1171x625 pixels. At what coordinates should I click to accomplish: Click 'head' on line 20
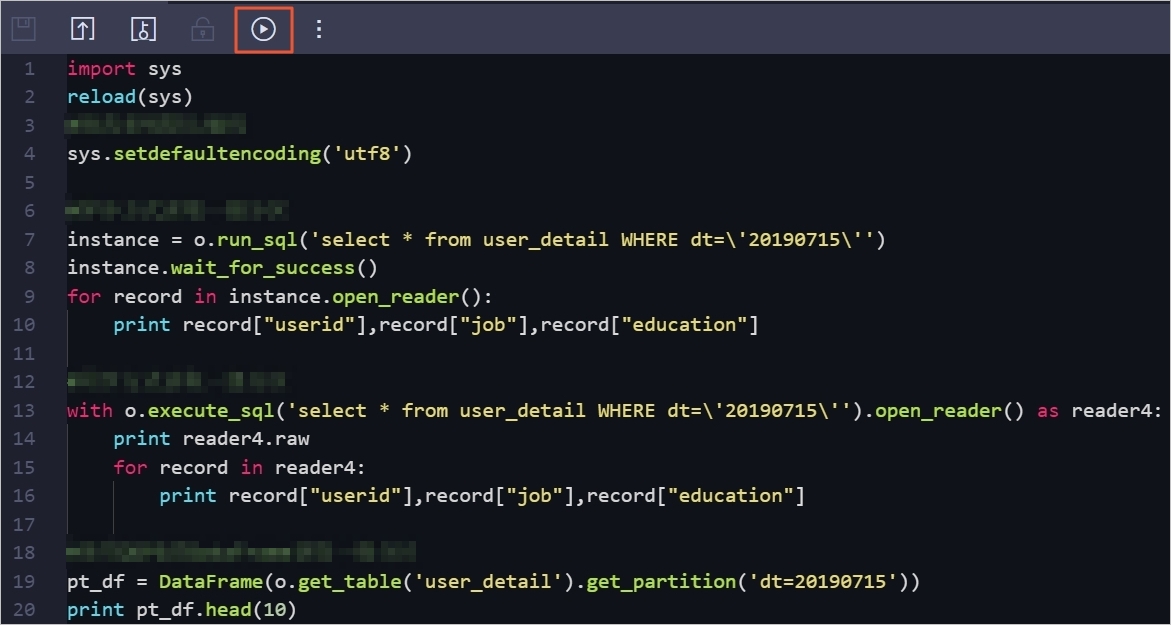point(229,610)
